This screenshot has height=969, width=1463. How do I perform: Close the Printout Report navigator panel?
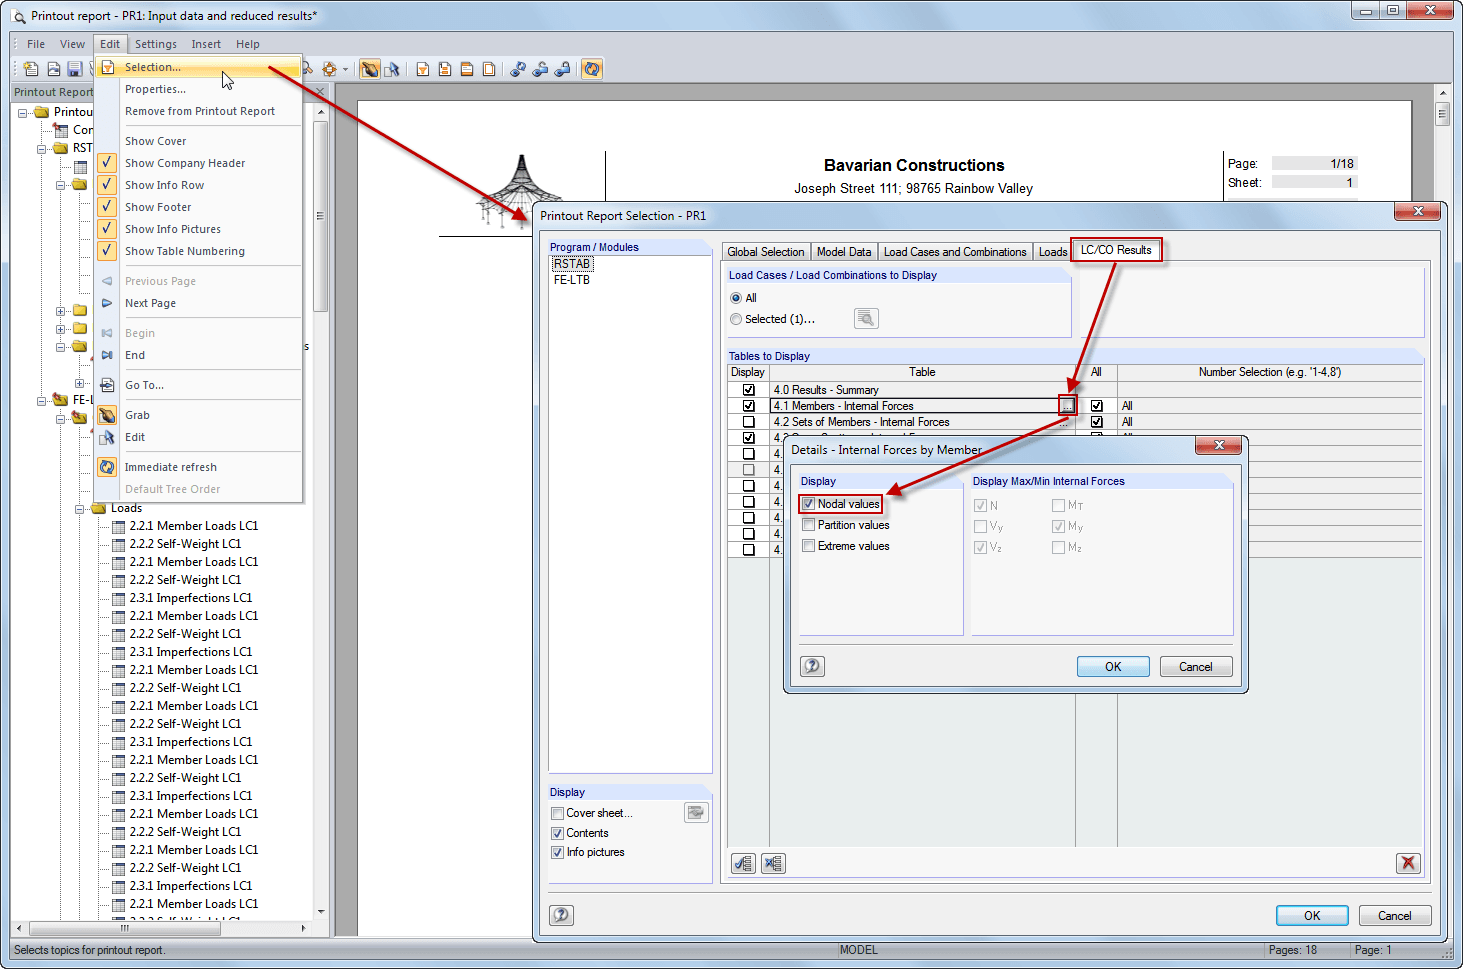pyautogui.click(x=320, y=92)
